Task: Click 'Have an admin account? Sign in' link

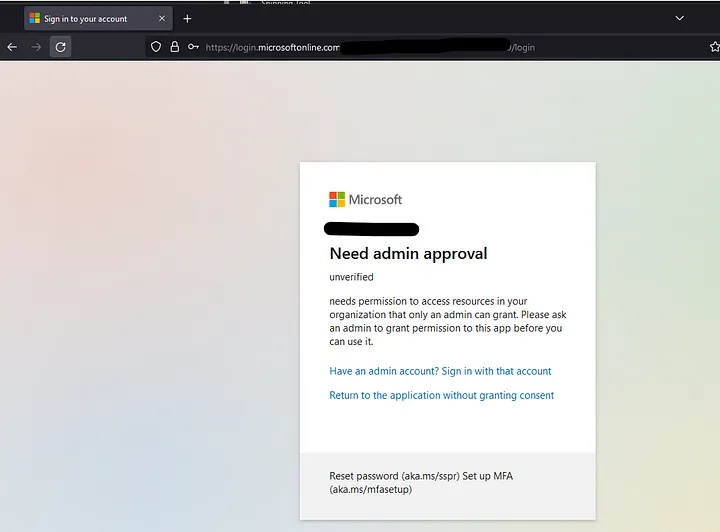Action: coord(440,371)
